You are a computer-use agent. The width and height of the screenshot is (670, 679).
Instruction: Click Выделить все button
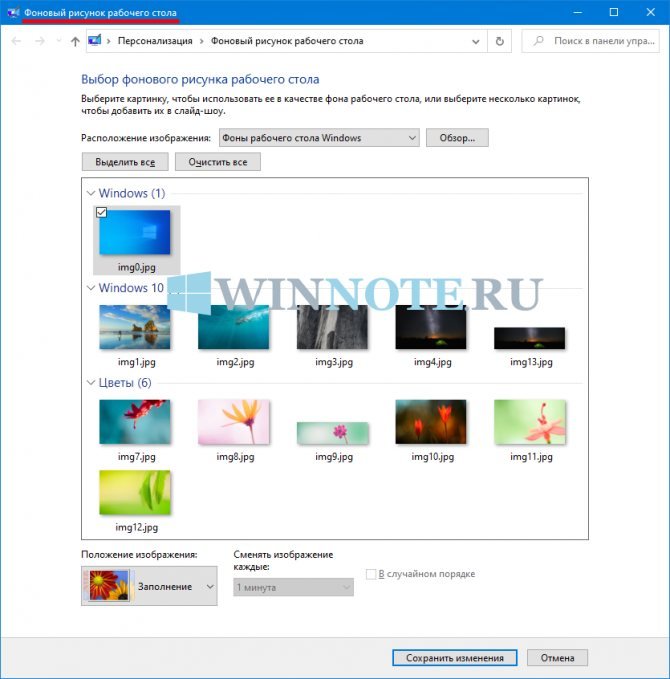tap(125, 162)
